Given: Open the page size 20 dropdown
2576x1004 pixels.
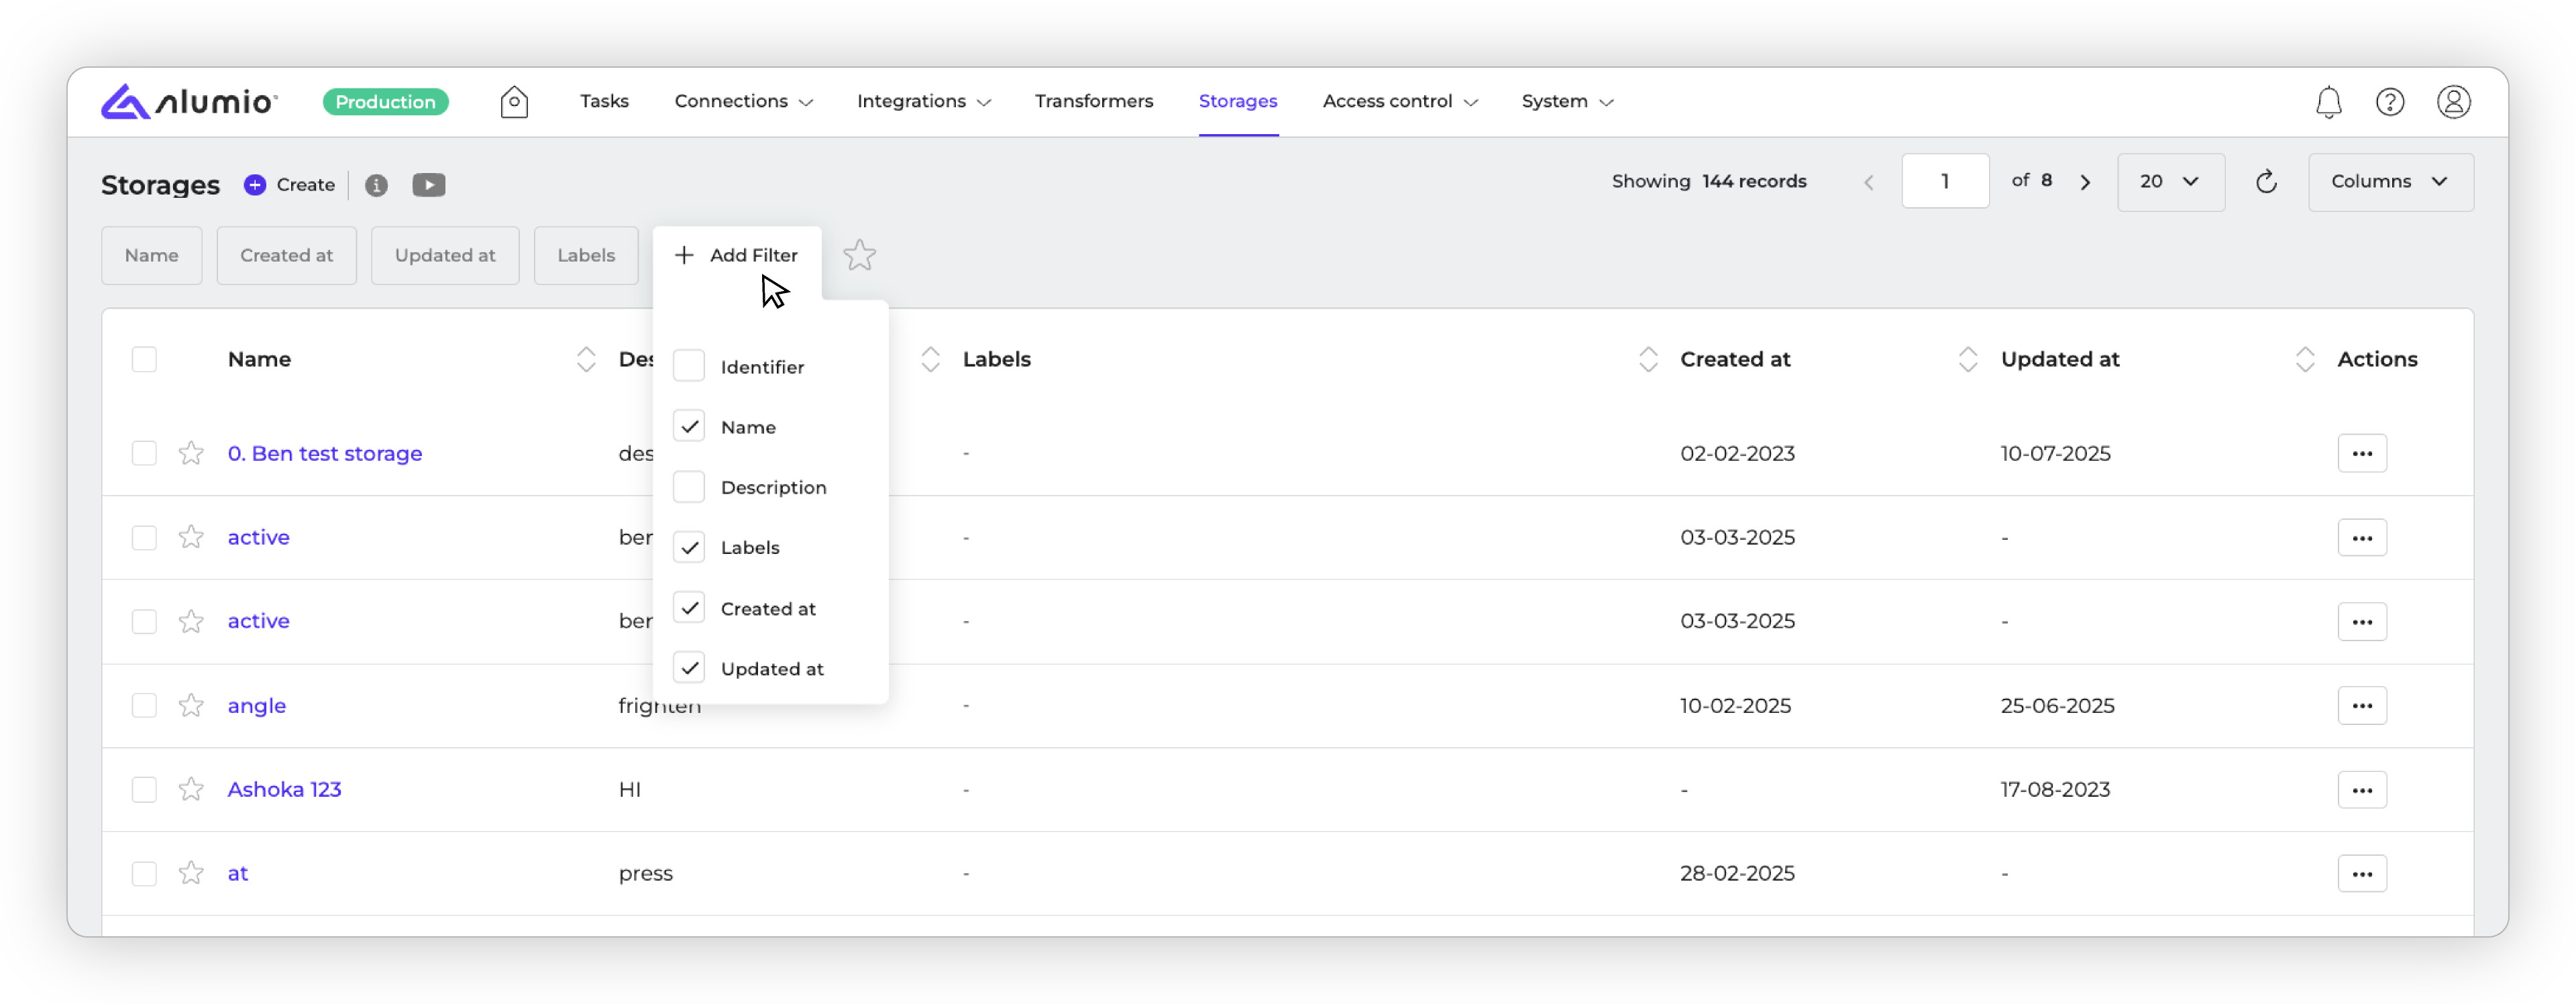Looking at the screenshot, I should coord(2170,182).
